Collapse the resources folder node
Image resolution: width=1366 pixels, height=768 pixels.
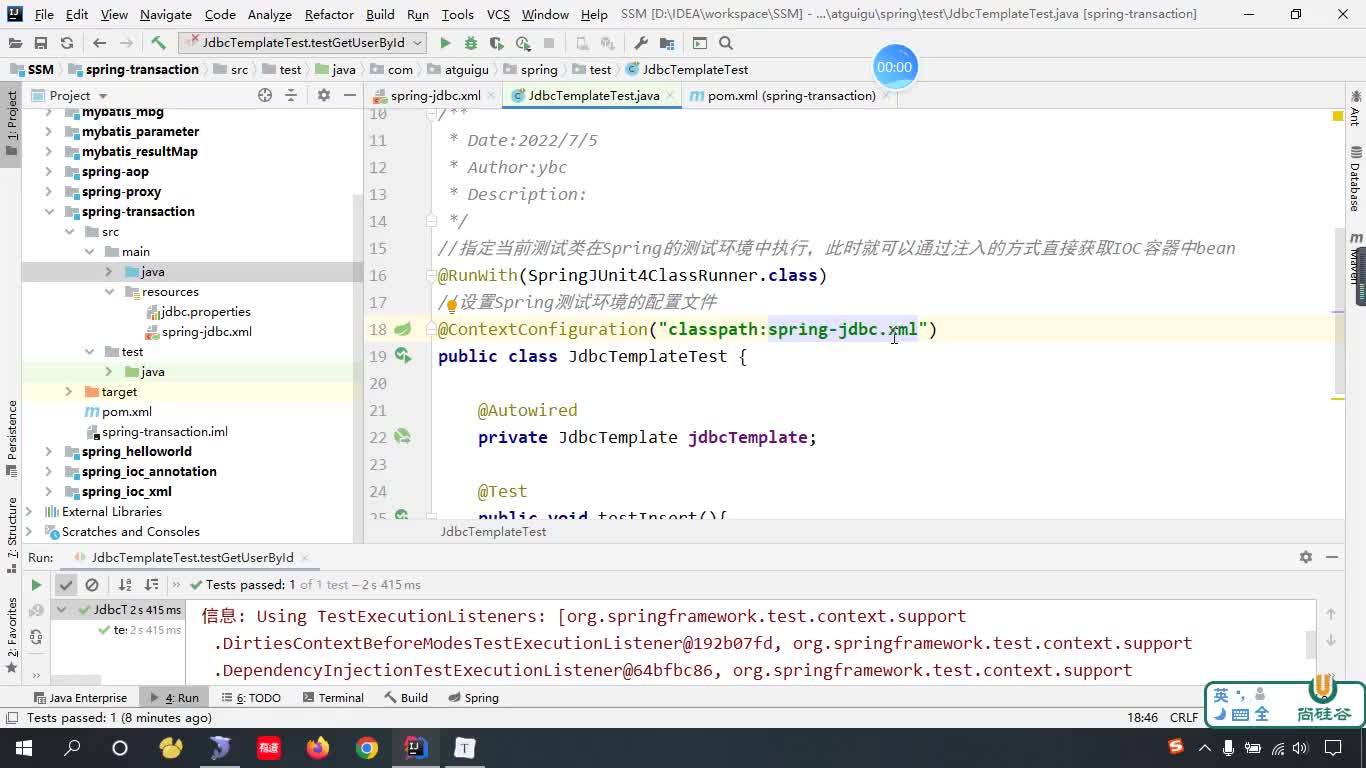[x=109, y=292]
